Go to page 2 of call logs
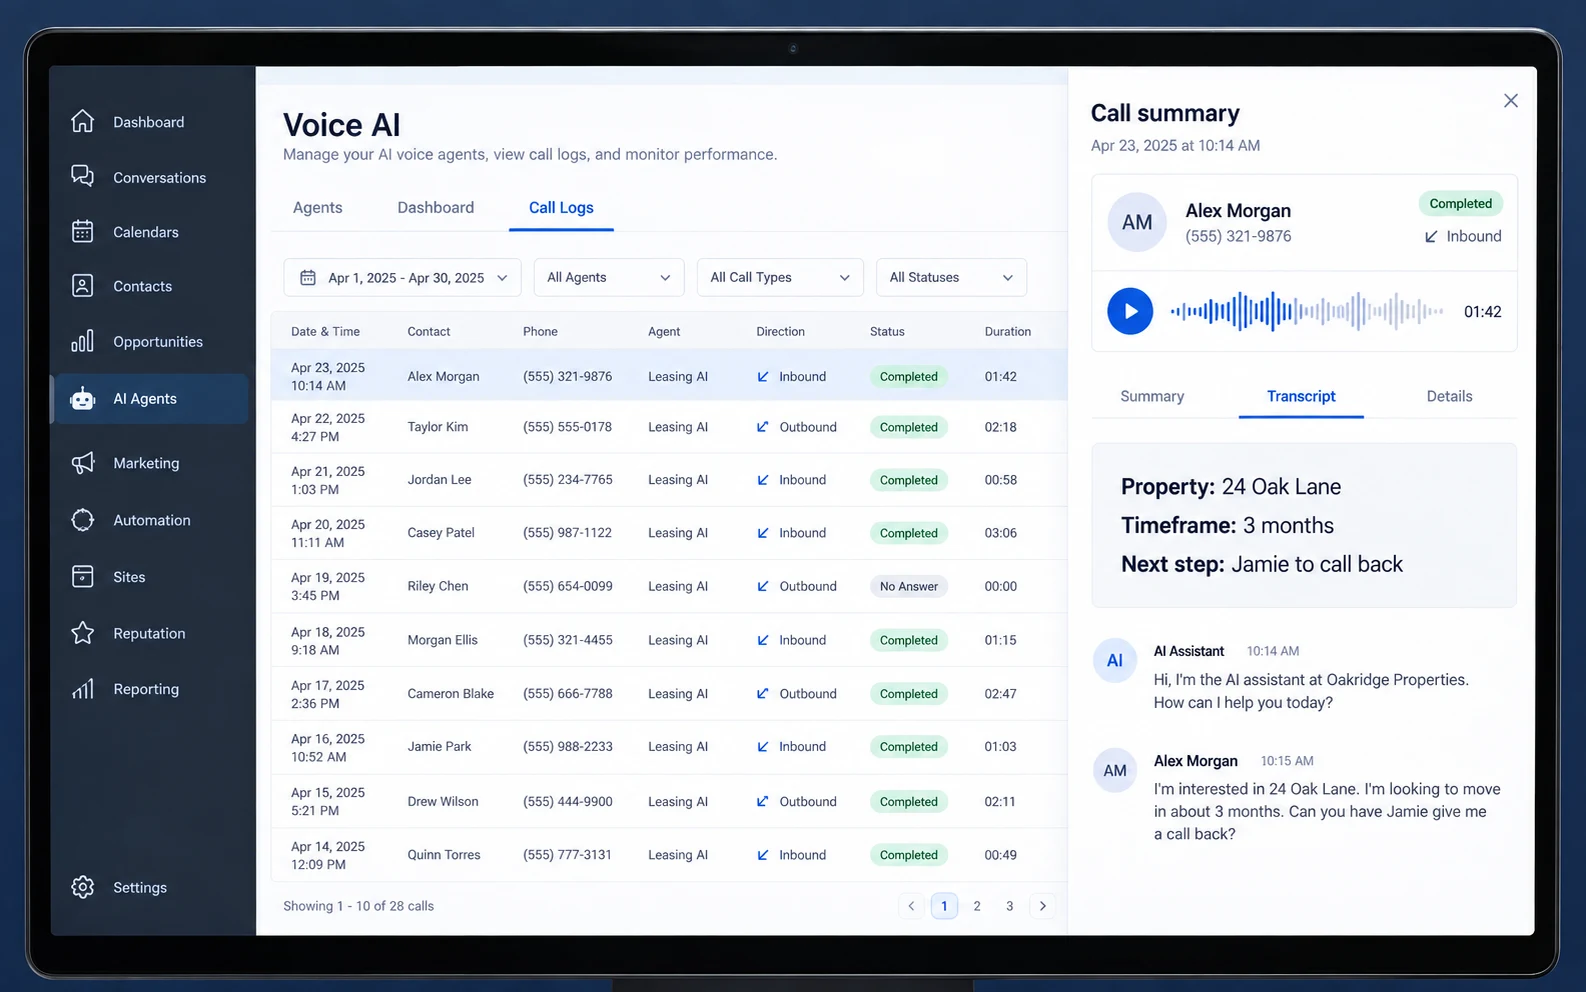1586x992 pixels. click(977, 906)
